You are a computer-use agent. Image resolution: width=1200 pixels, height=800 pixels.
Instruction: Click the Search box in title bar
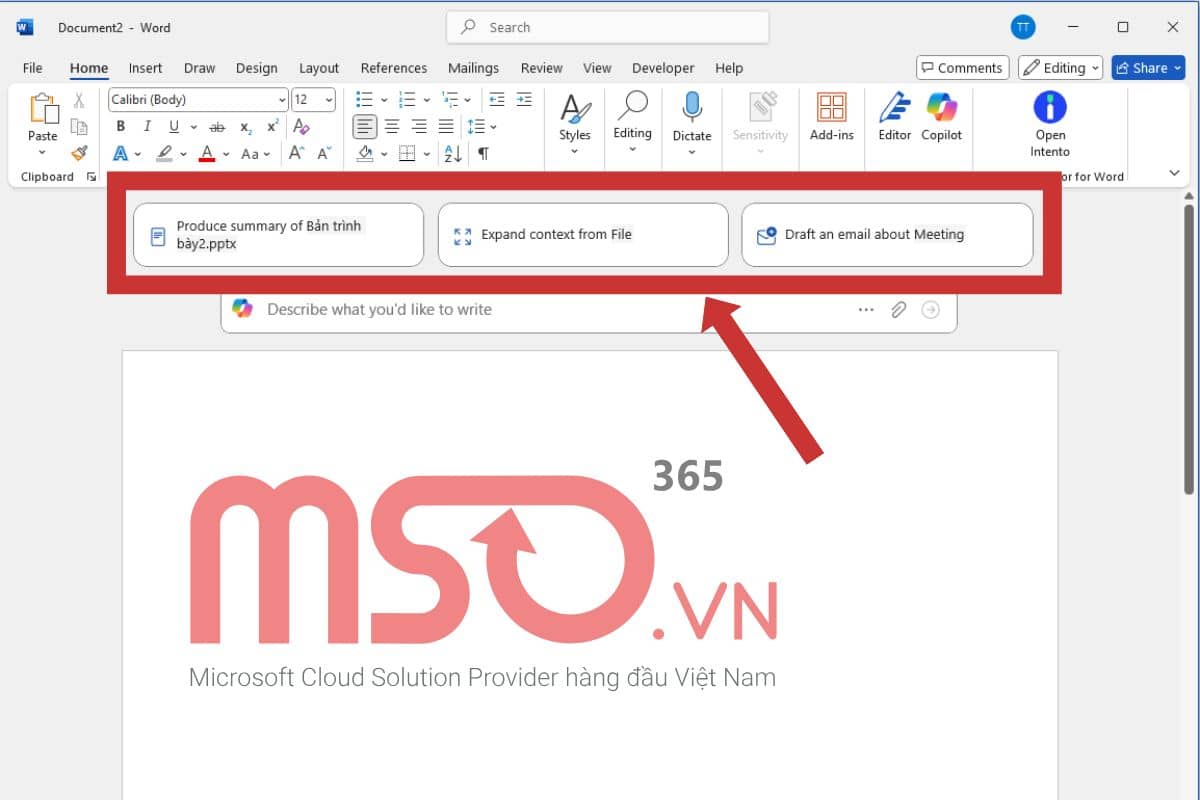[607, 28]
